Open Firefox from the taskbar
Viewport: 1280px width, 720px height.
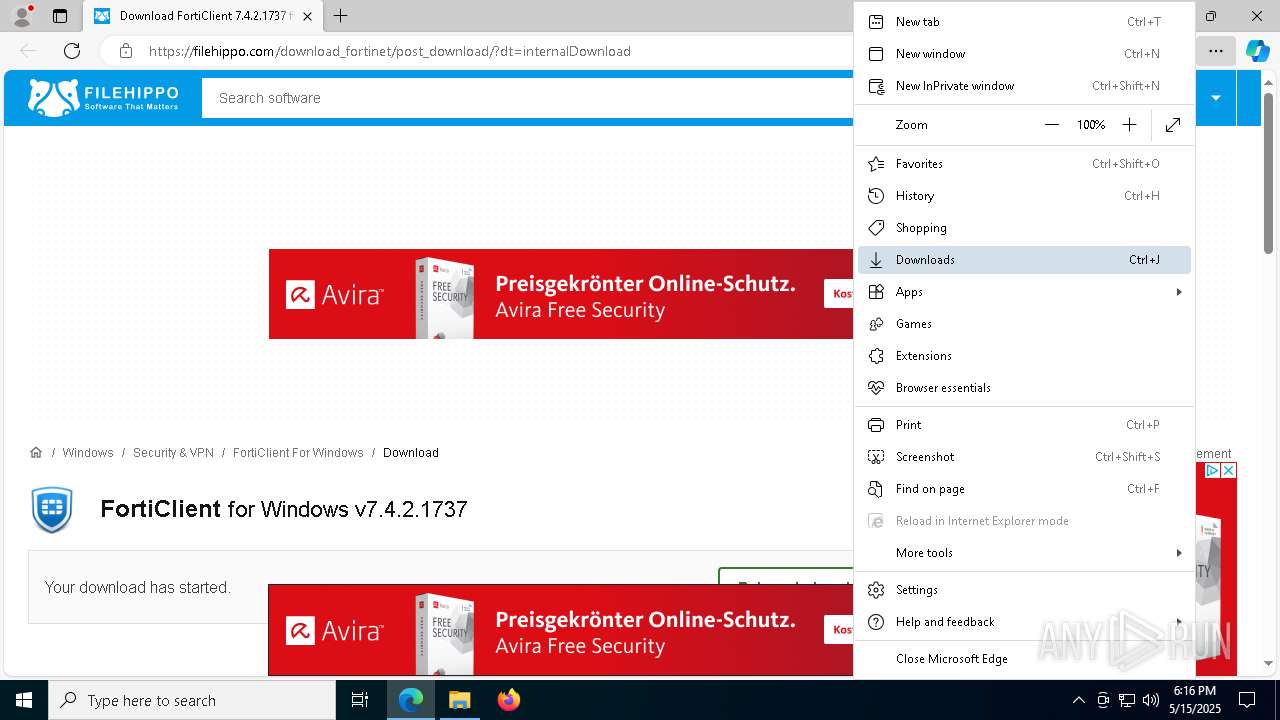[x=508, y=700]
